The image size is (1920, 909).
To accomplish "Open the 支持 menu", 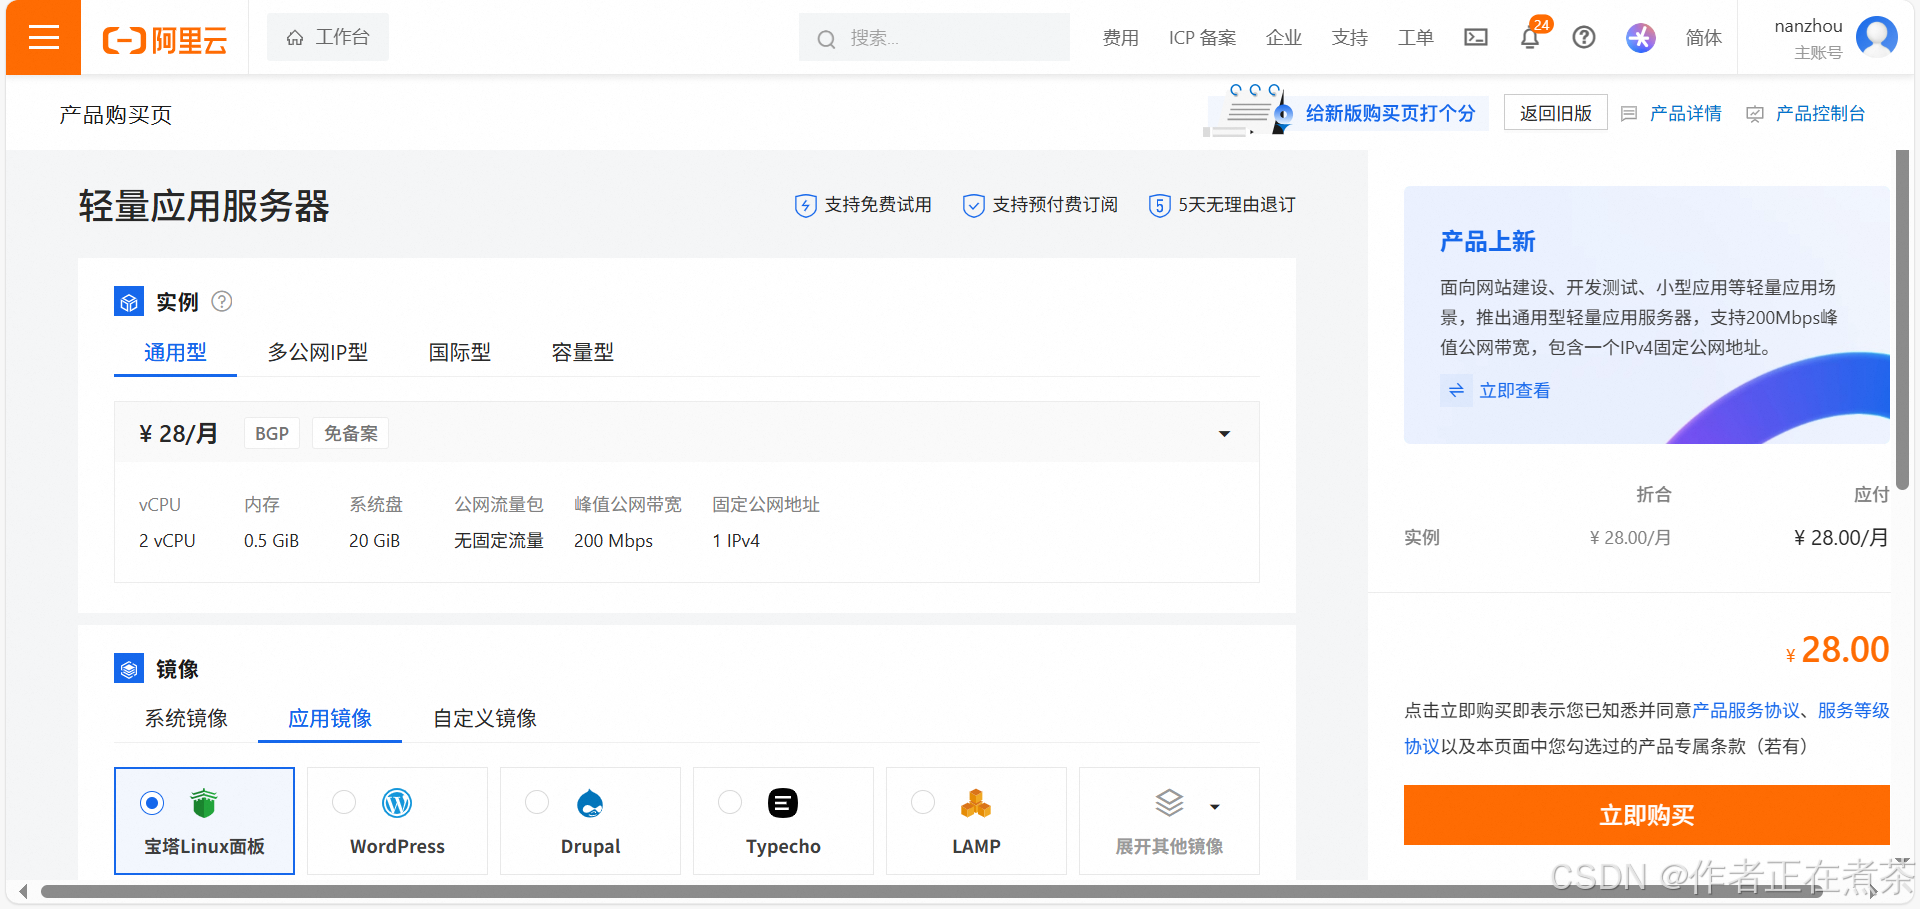I will [1349, 38].
